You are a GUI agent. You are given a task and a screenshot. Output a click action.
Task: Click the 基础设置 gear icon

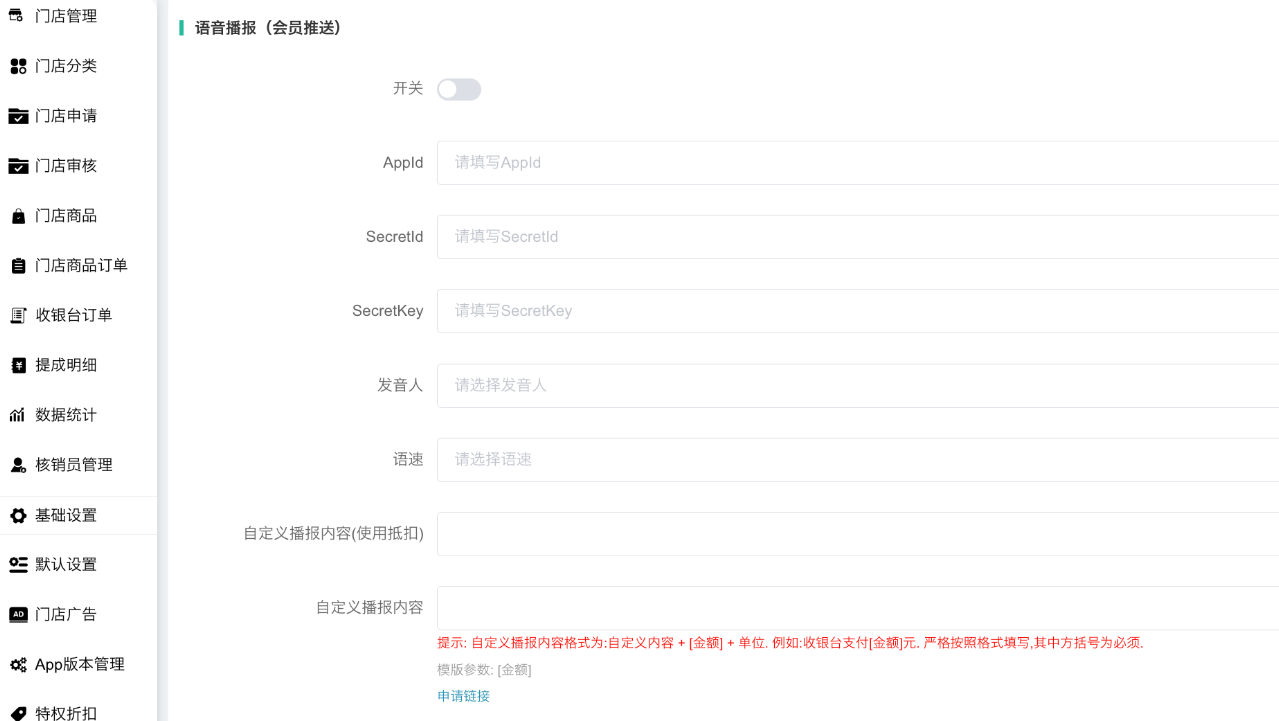tap(17, 515)
